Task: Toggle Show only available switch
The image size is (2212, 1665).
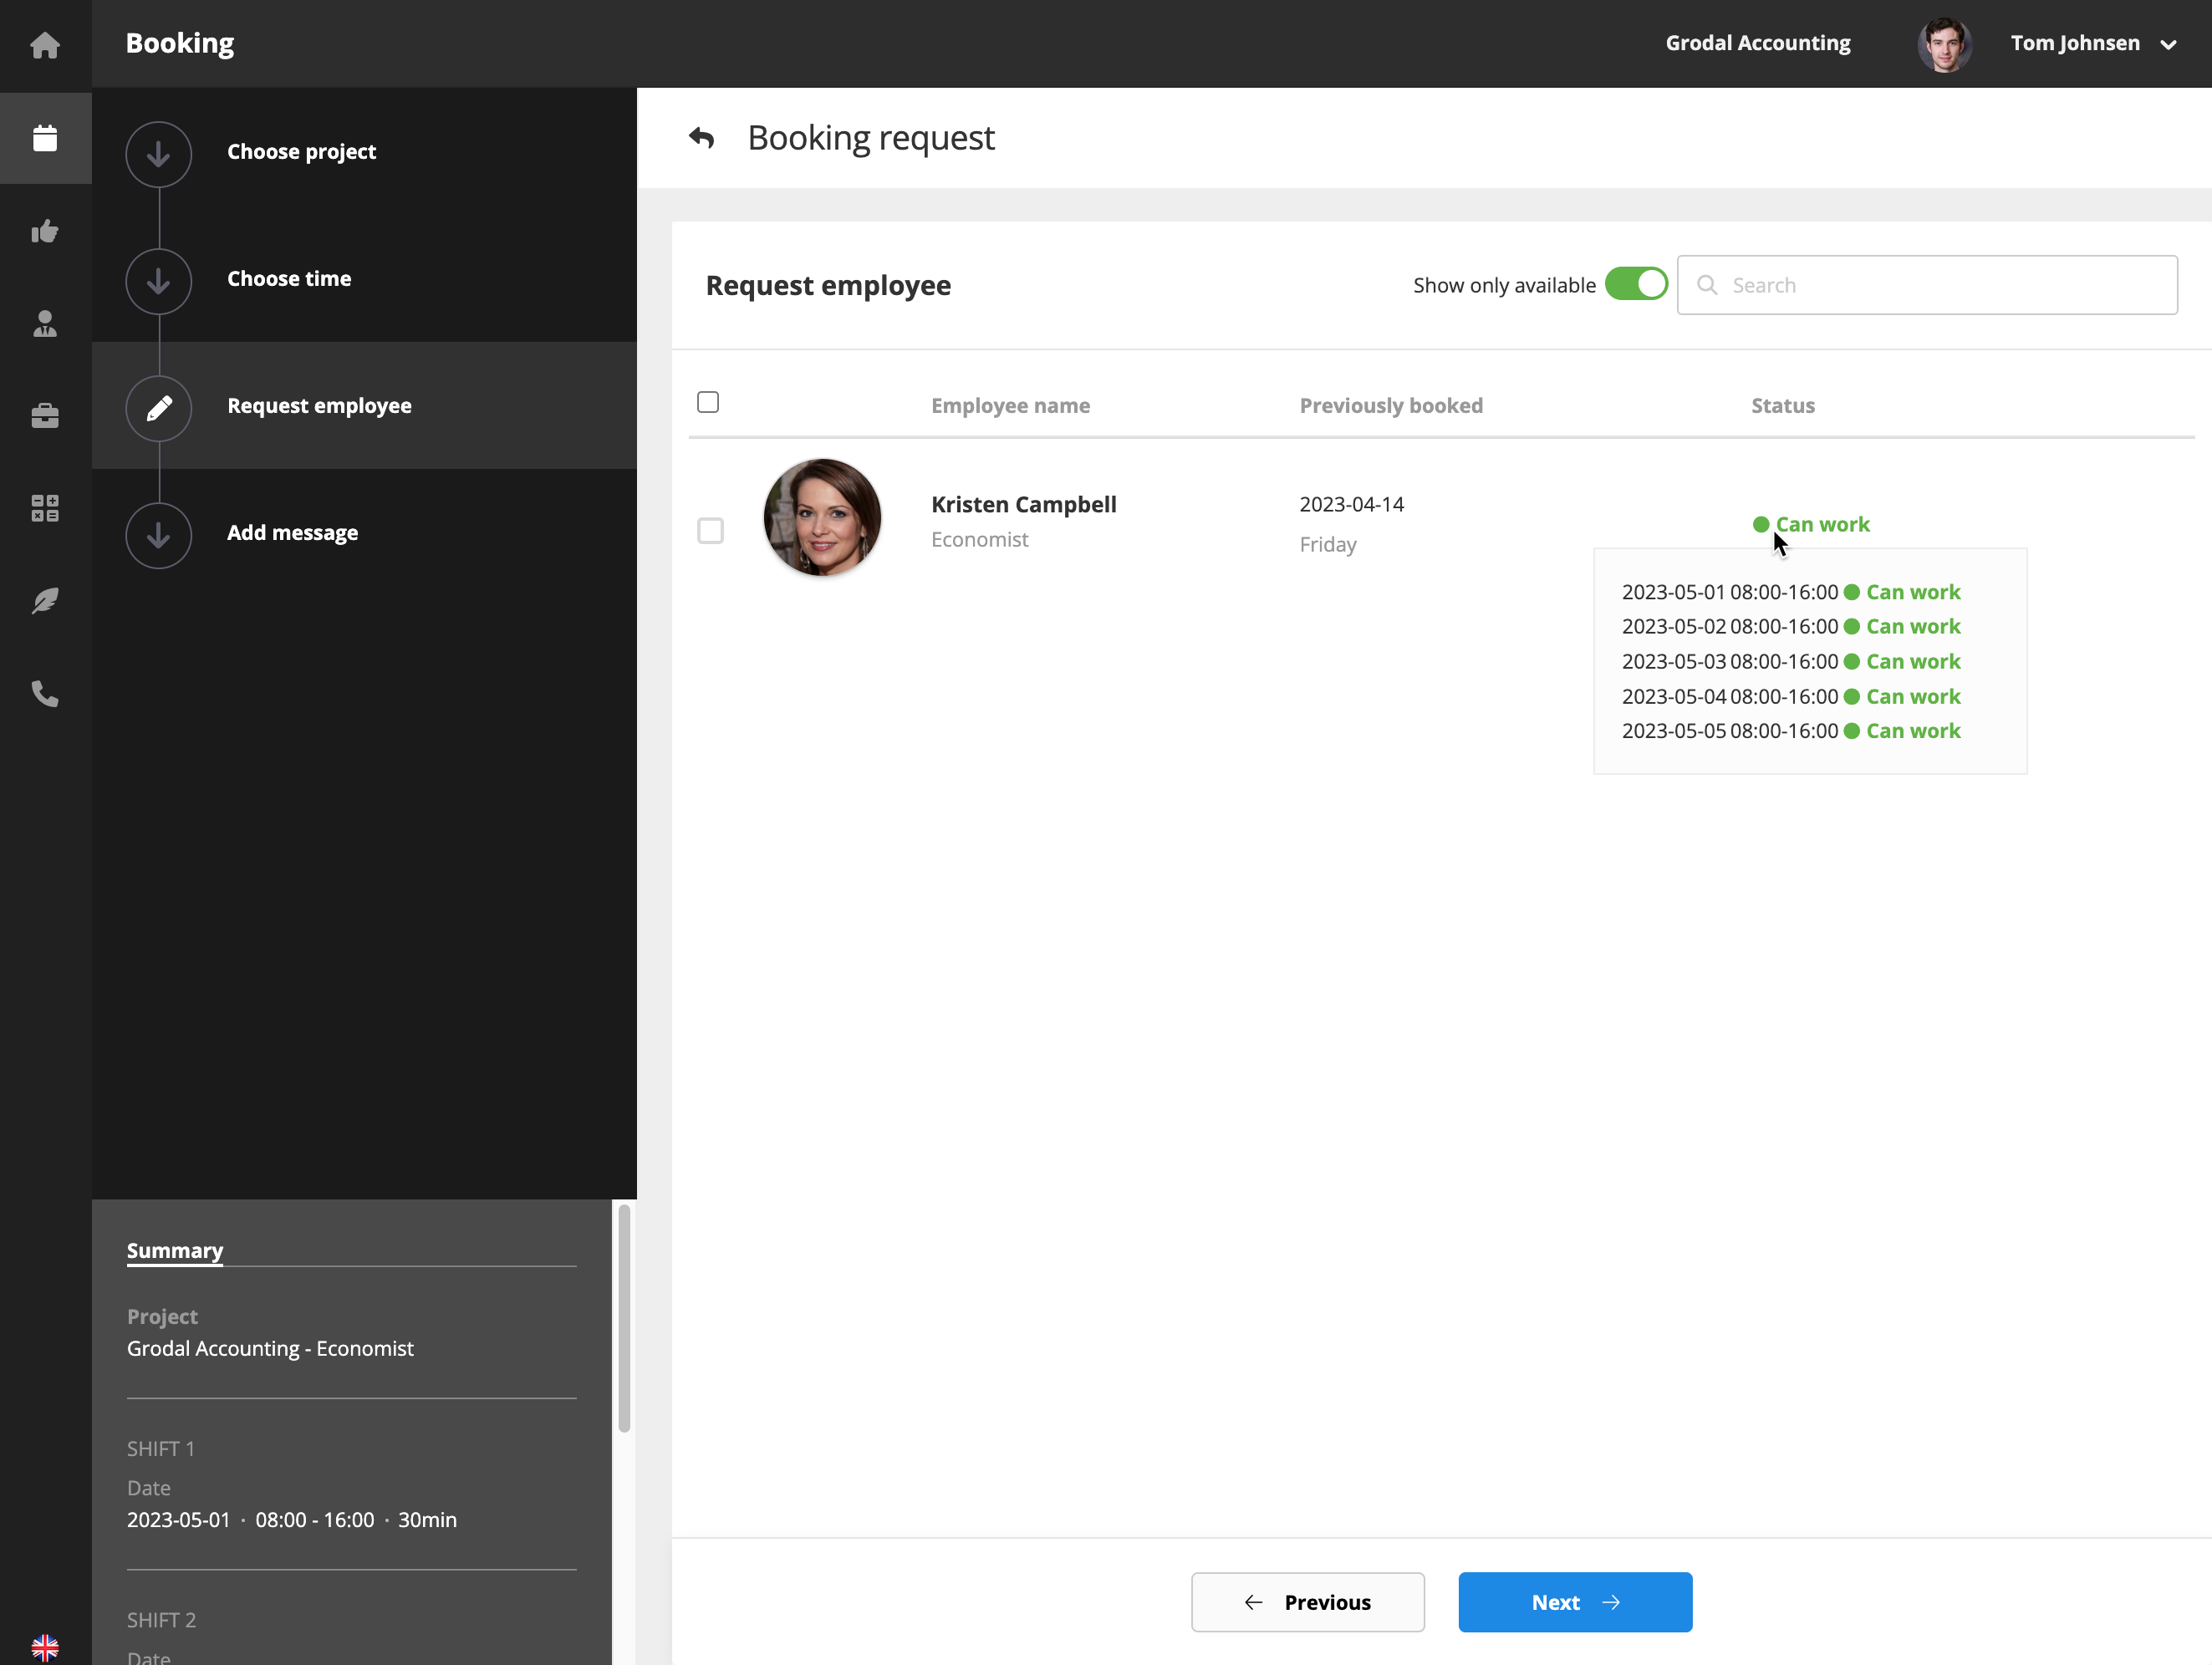Action: (x=1636, y=284)
